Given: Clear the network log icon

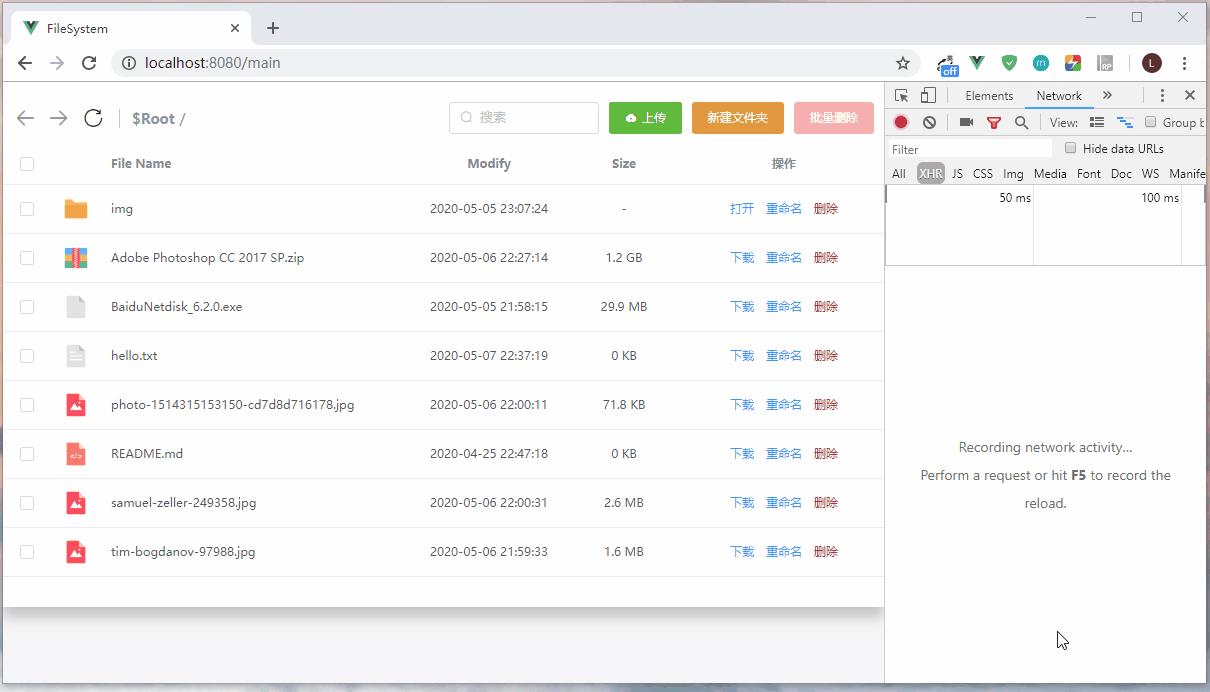Looking at the screenshot, I should point(929,122).
